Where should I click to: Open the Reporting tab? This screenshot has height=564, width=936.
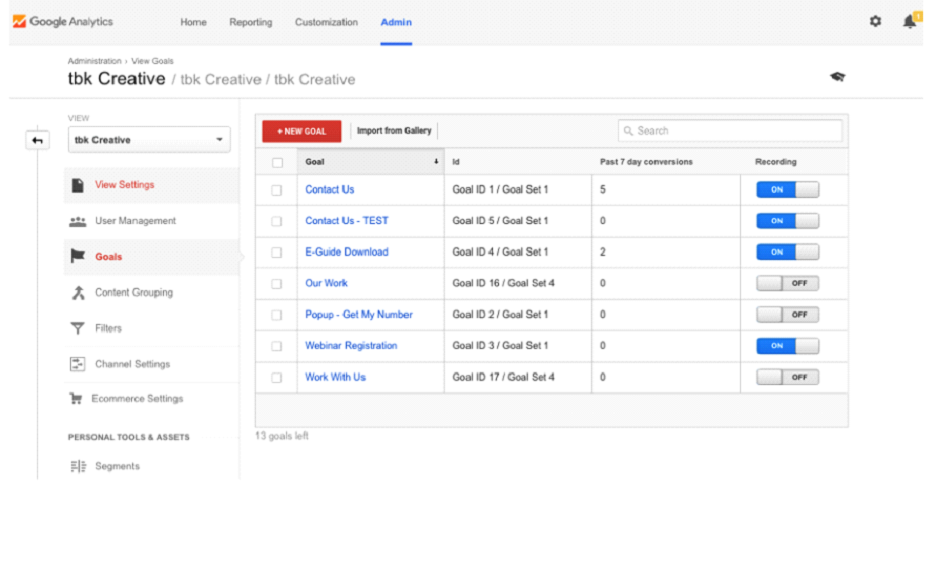tap(251, 22)
